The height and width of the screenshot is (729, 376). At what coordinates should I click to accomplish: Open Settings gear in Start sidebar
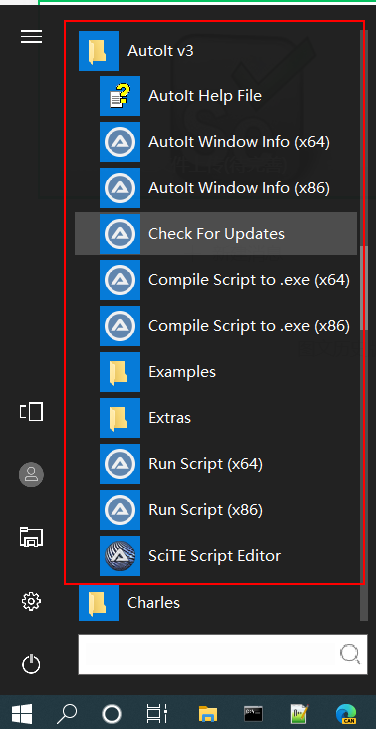point(32,602)
